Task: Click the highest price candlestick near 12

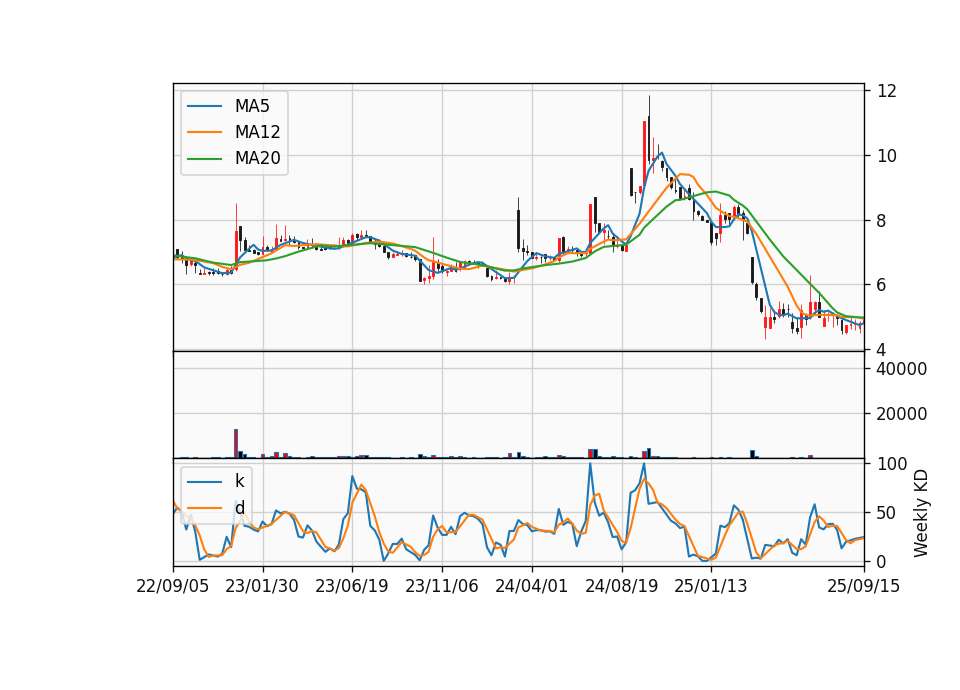Action: pyautogui.click(x=649, y=129)
